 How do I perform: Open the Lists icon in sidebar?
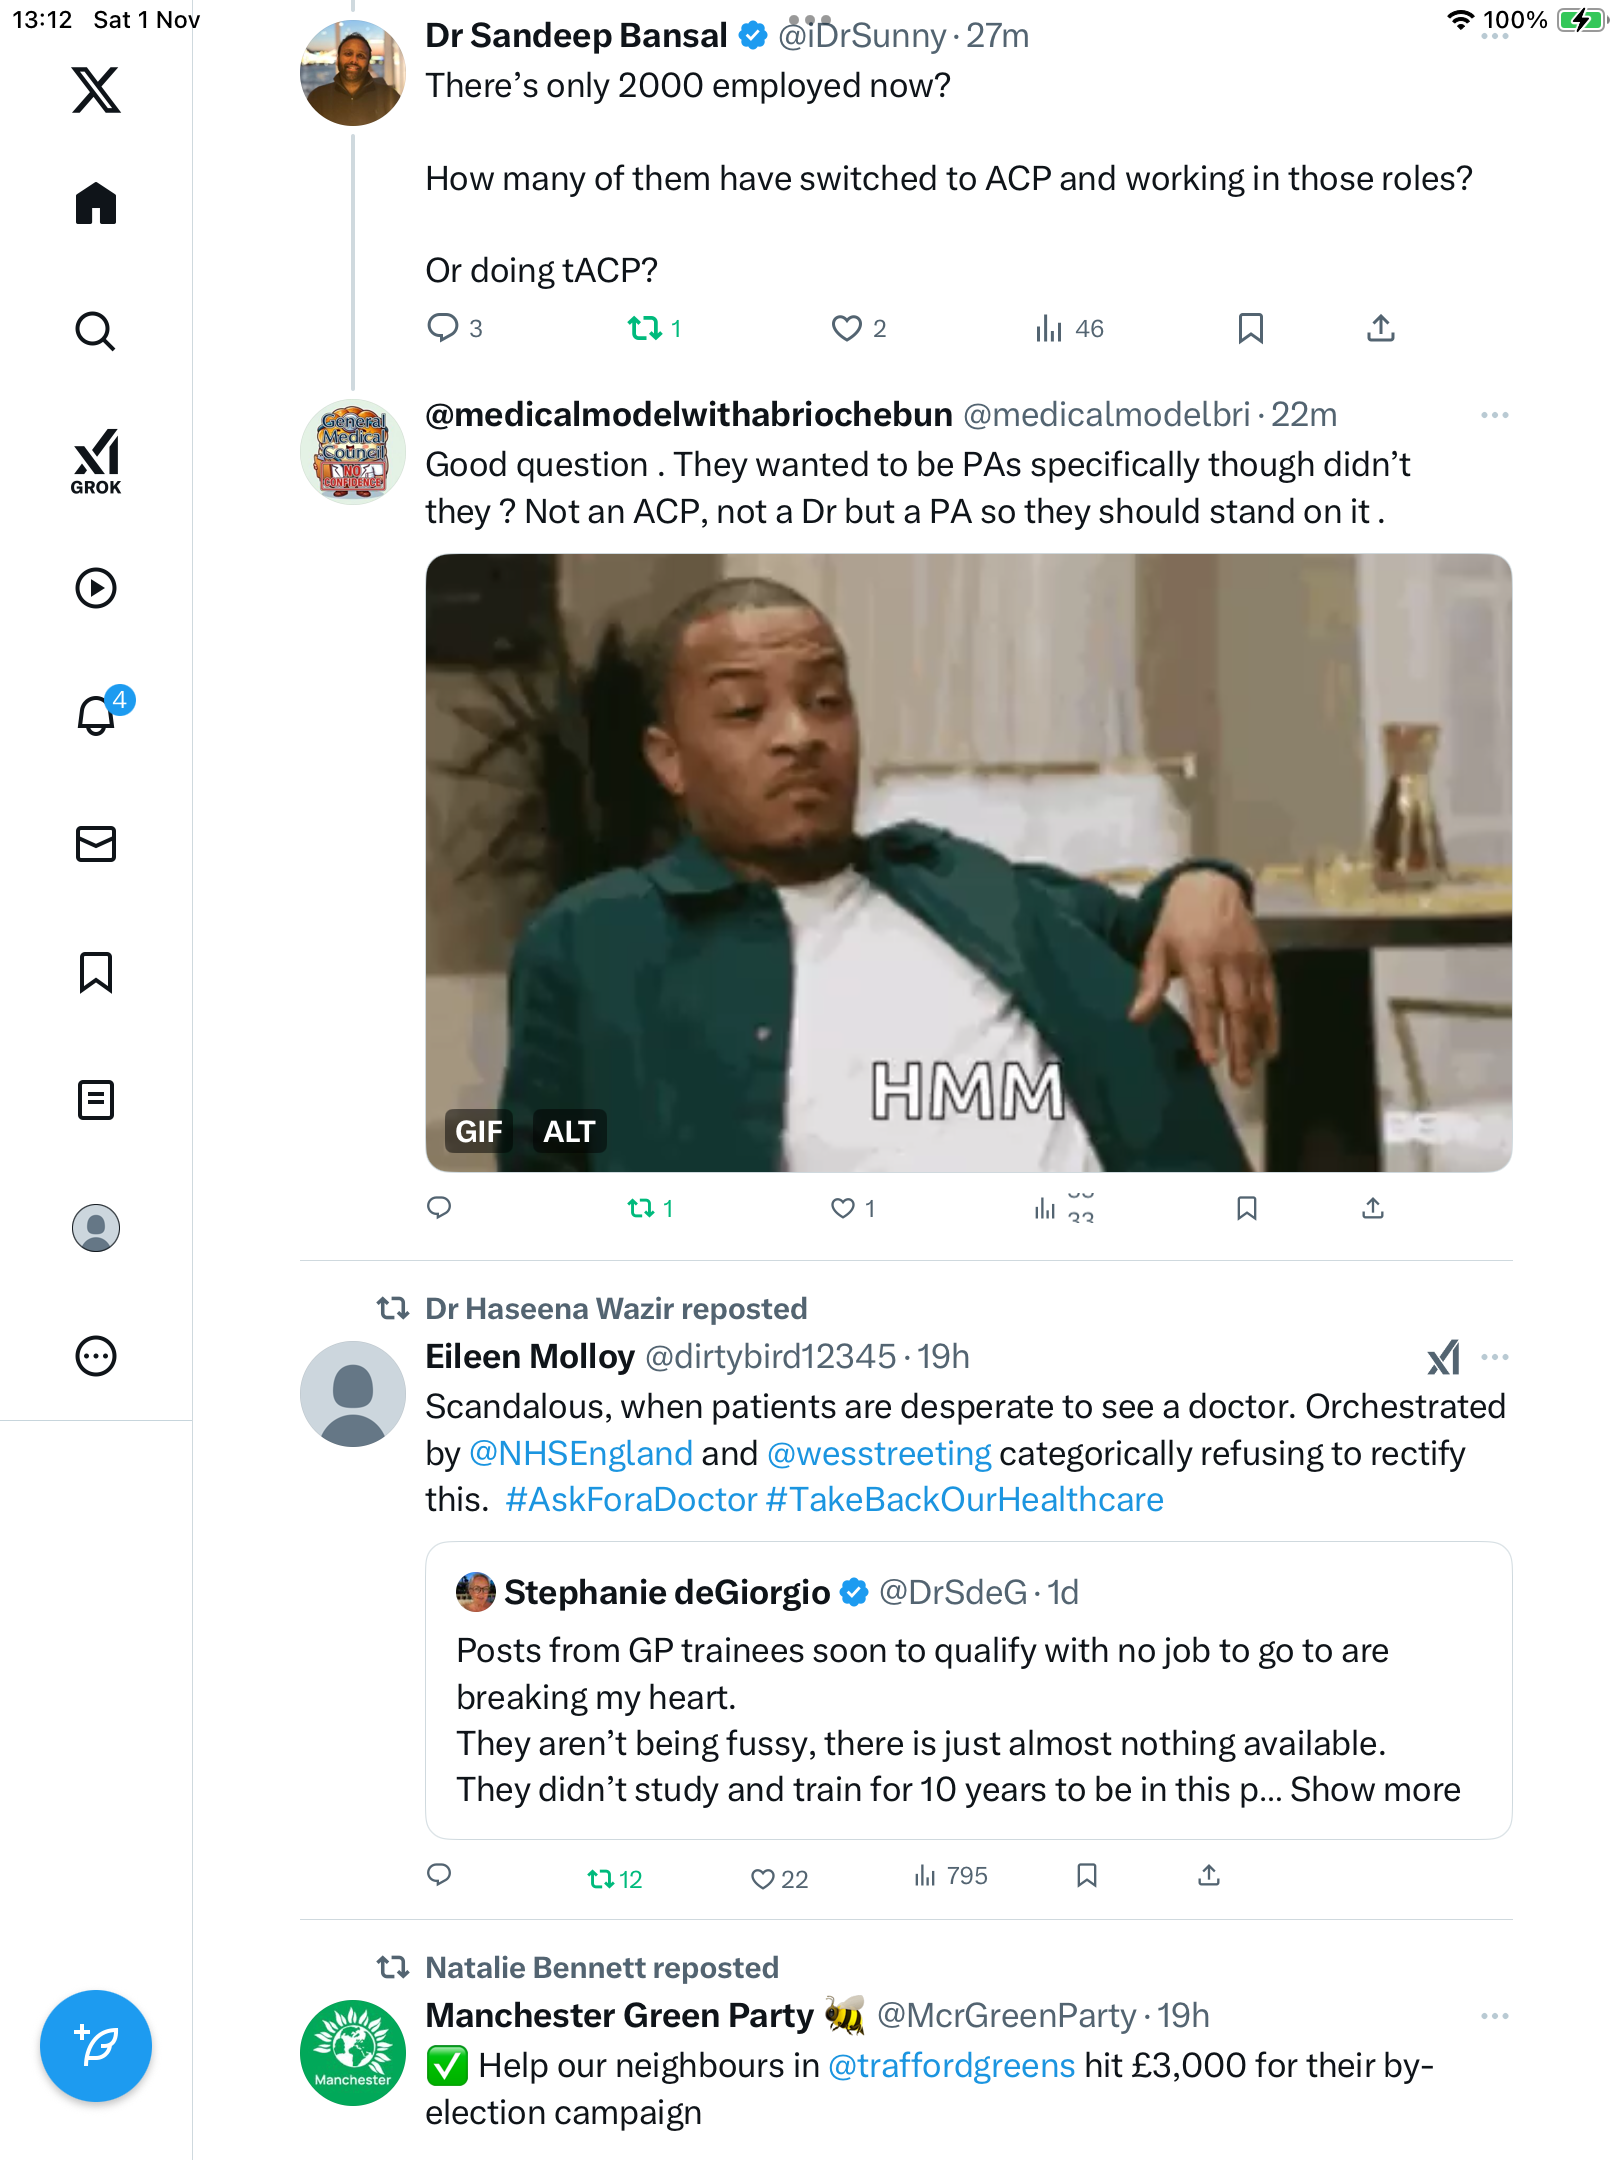96,1100
